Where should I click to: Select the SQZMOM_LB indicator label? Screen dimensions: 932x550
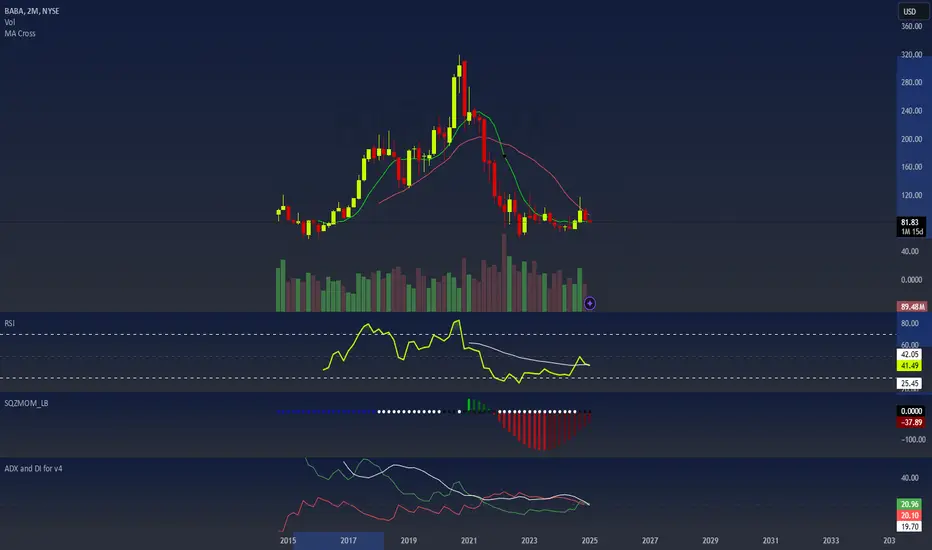[x=26, y=403]
